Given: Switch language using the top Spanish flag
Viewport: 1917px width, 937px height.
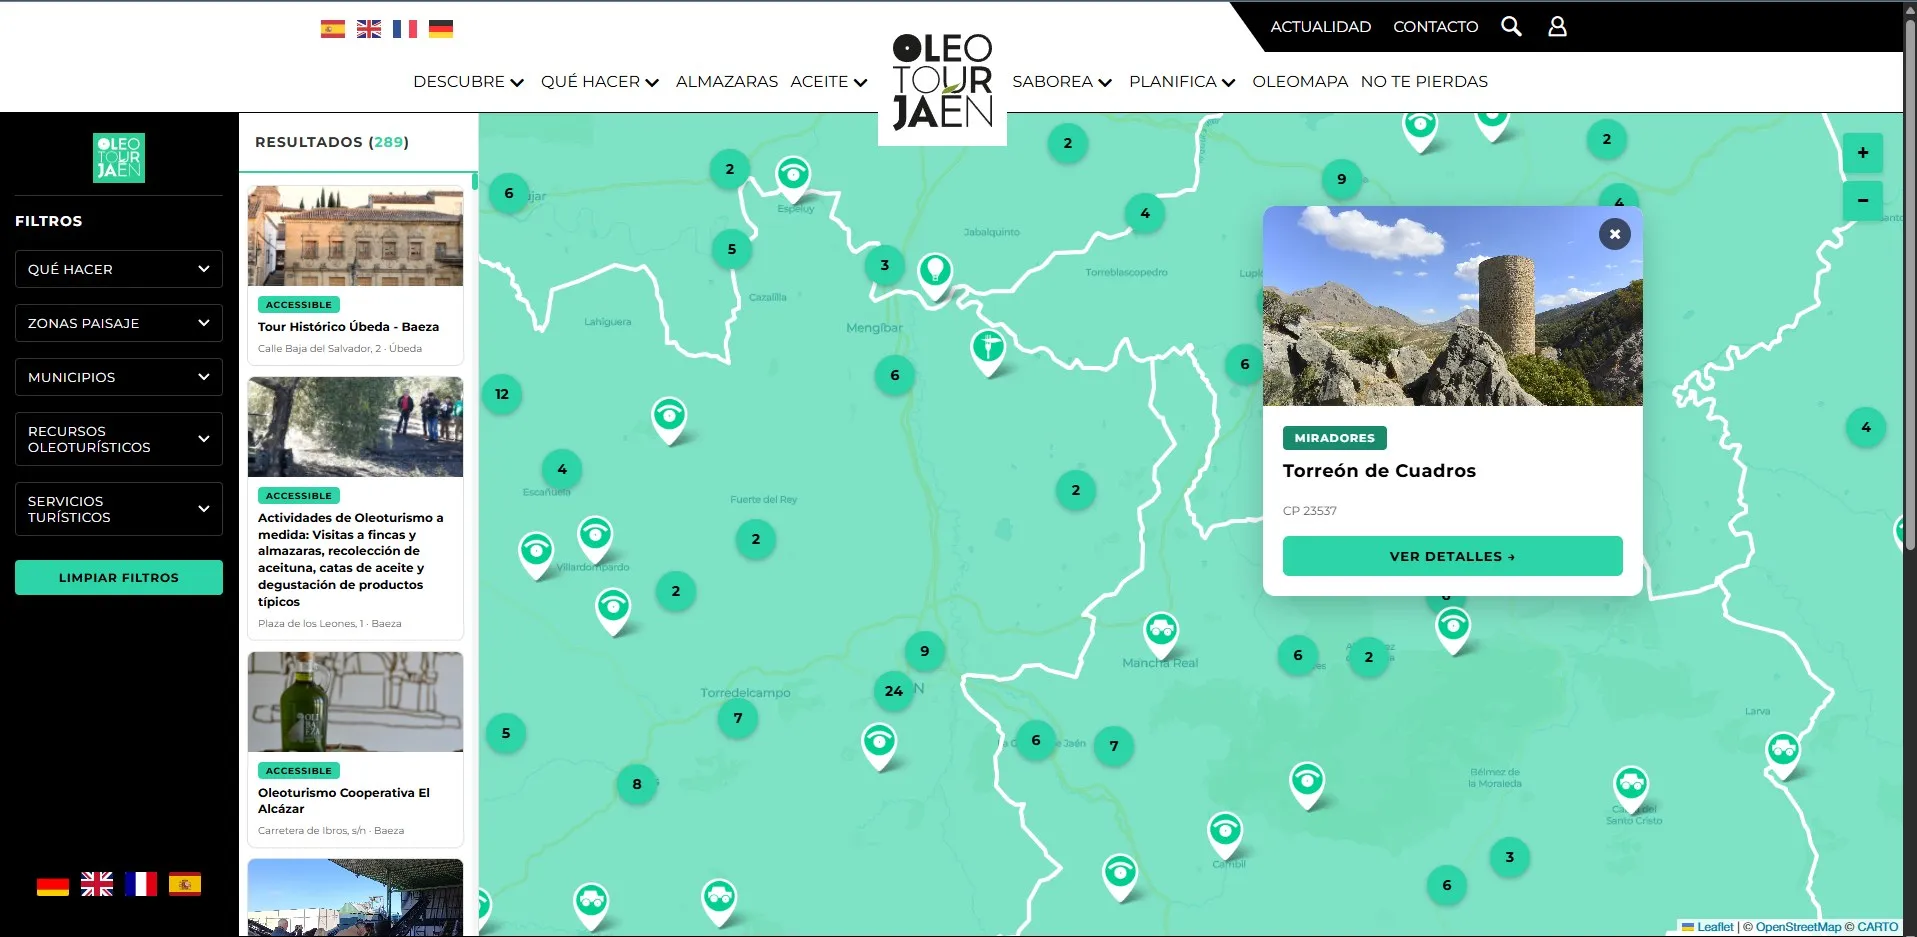Looking at the screenshot, I should [x=333, y=29].
